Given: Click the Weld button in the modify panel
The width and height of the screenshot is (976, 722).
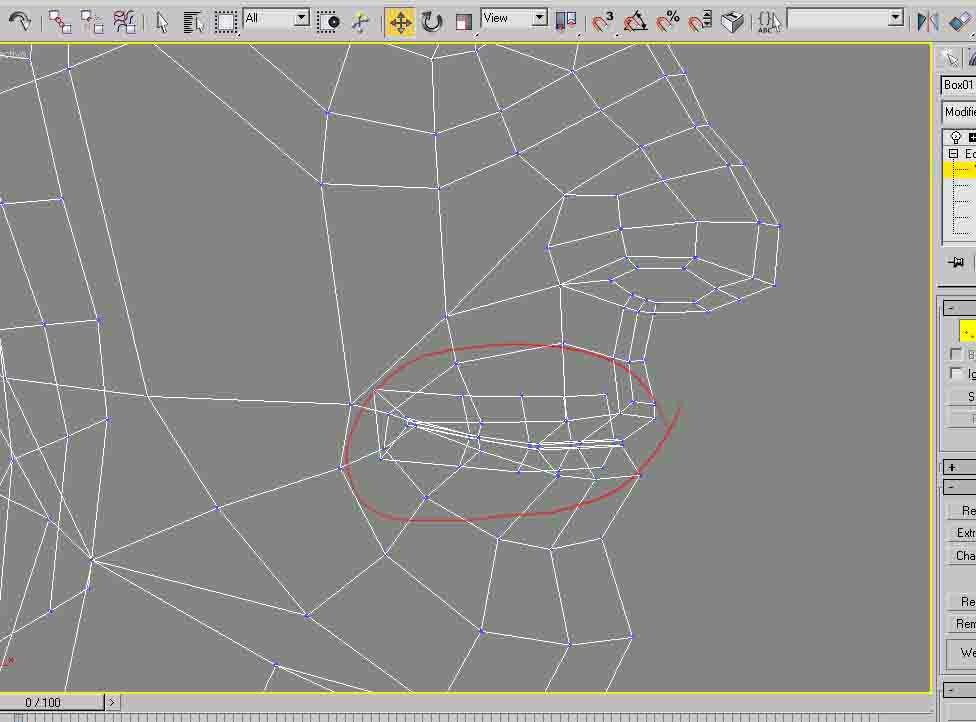Looking at the screenshot, I should [962, 652].
